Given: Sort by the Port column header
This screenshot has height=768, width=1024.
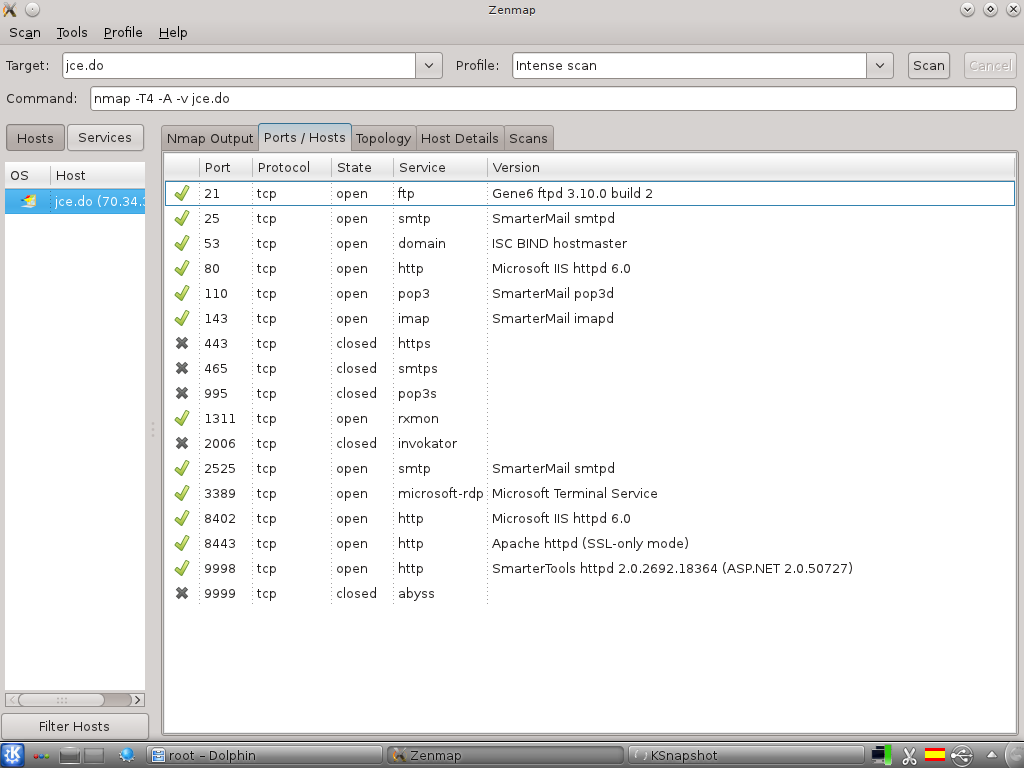Looking at the screenshot, I should tap(226, 167).
